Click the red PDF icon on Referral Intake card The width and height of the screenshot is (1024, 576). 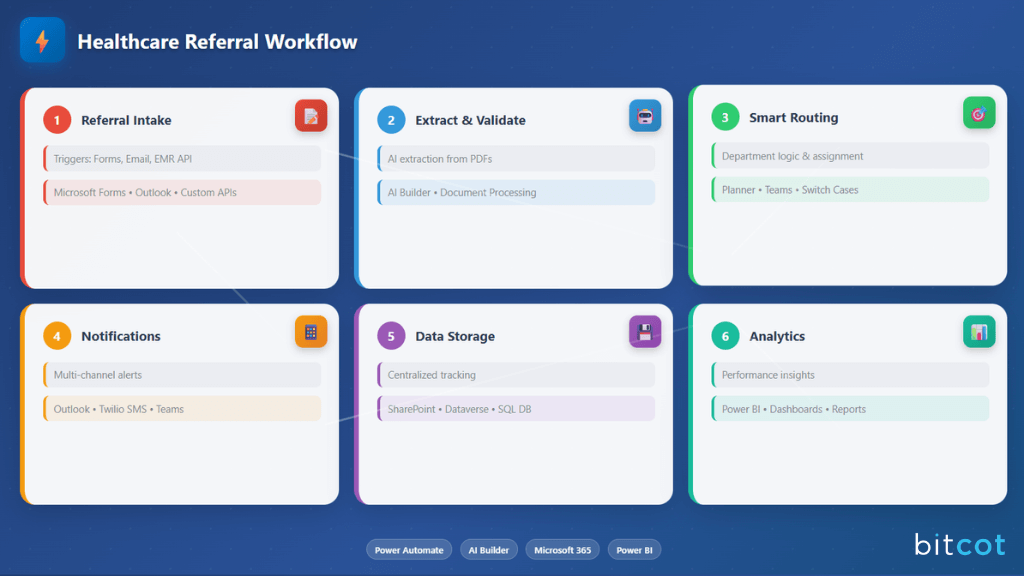tap(311, 116)
